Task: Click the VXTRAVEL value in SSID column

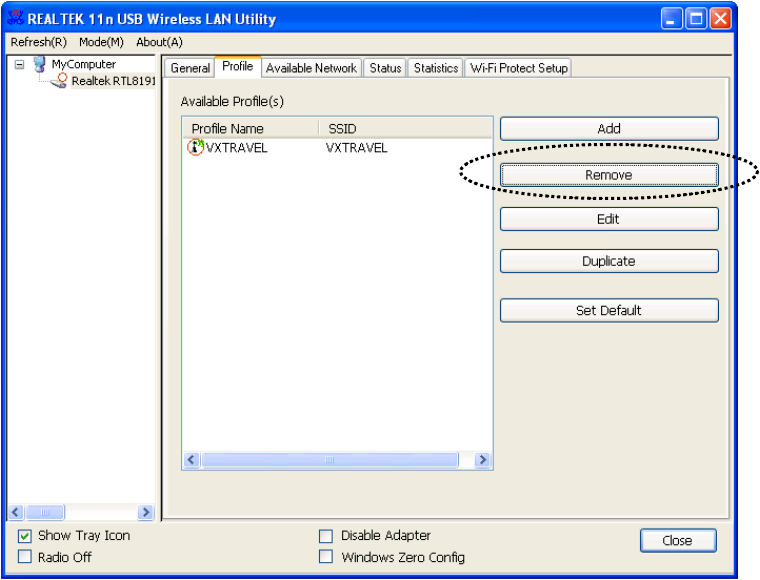Action: tap(356, 147)
